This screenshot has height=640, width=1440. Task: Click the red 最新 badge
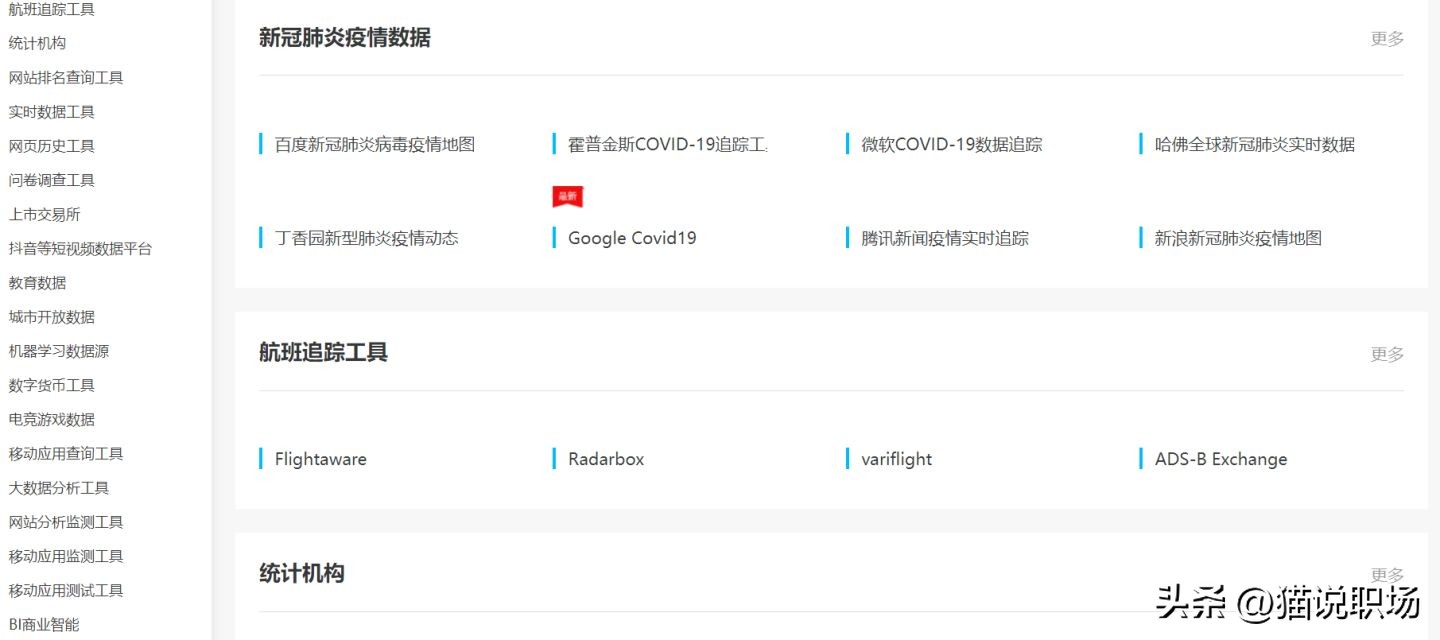tap(567, 196)
